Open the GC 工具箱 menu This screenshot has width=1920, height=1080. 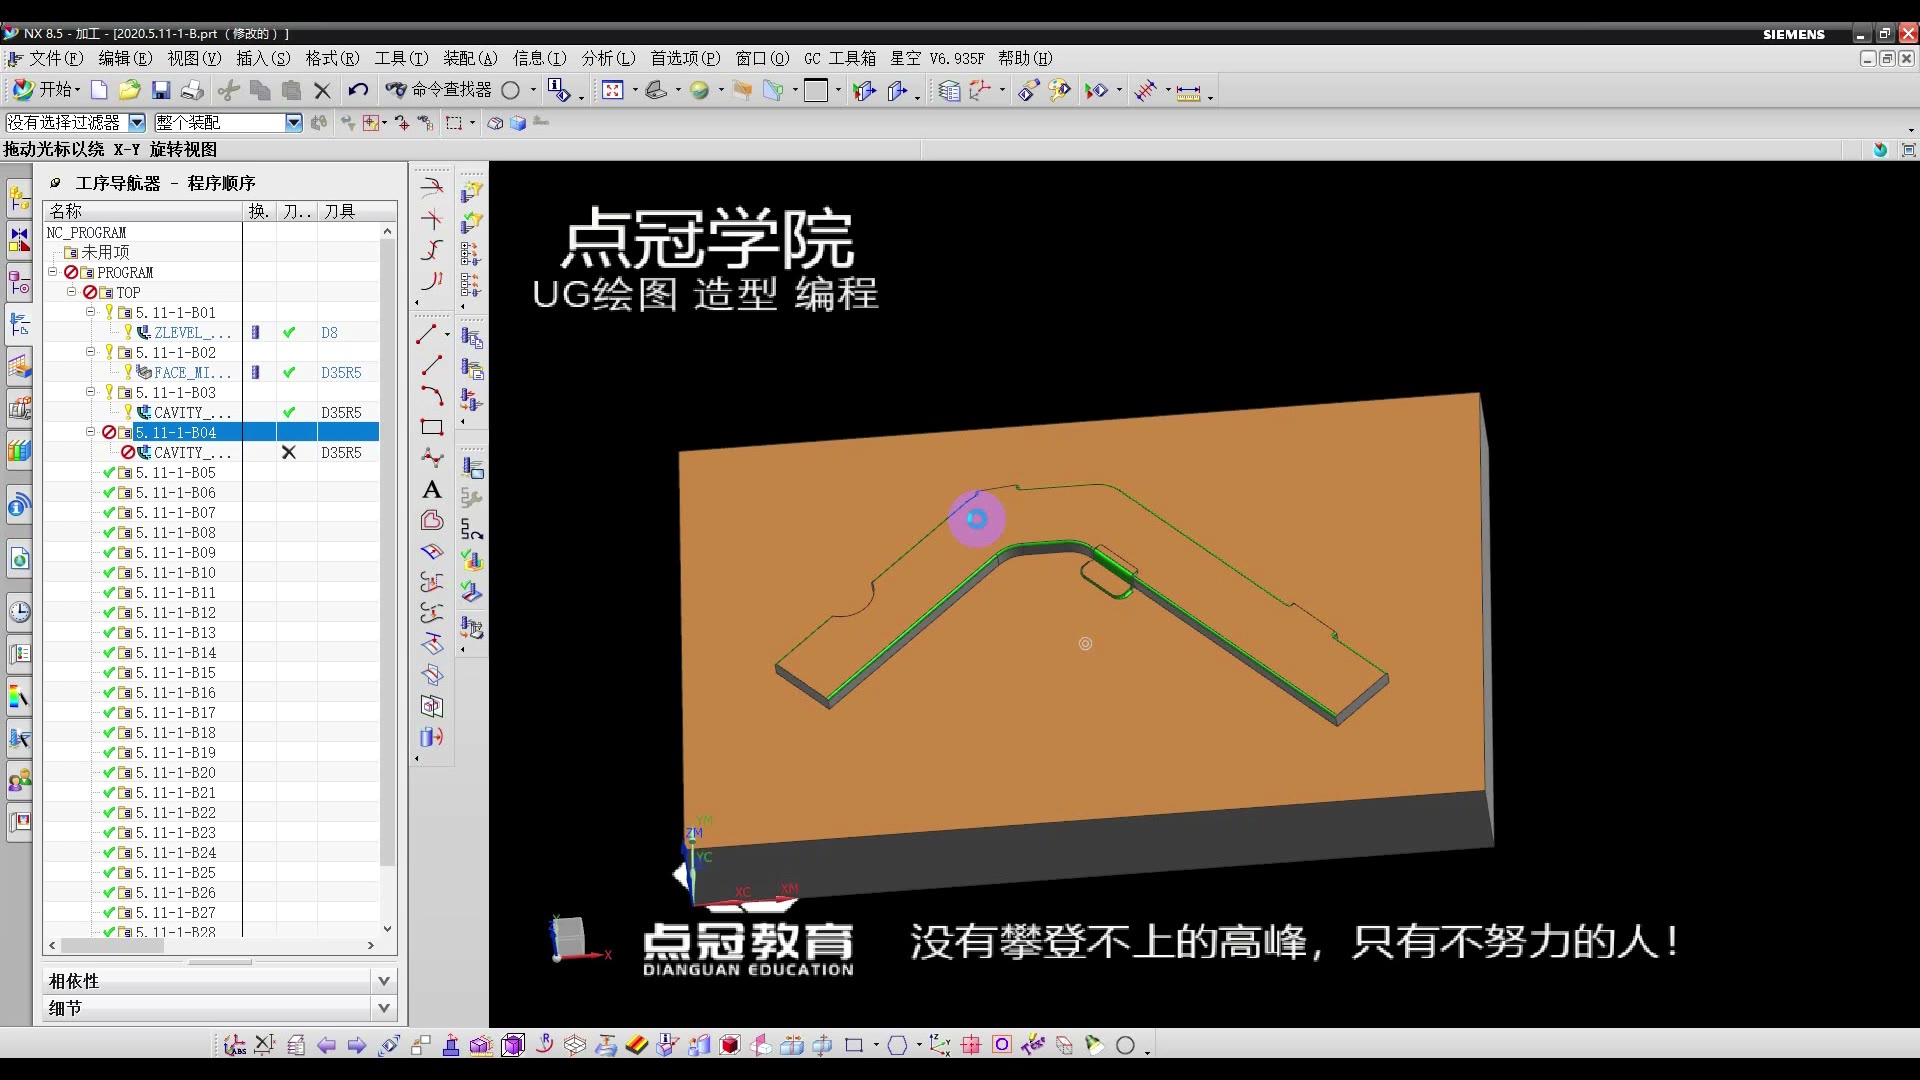tap(840, 59)
